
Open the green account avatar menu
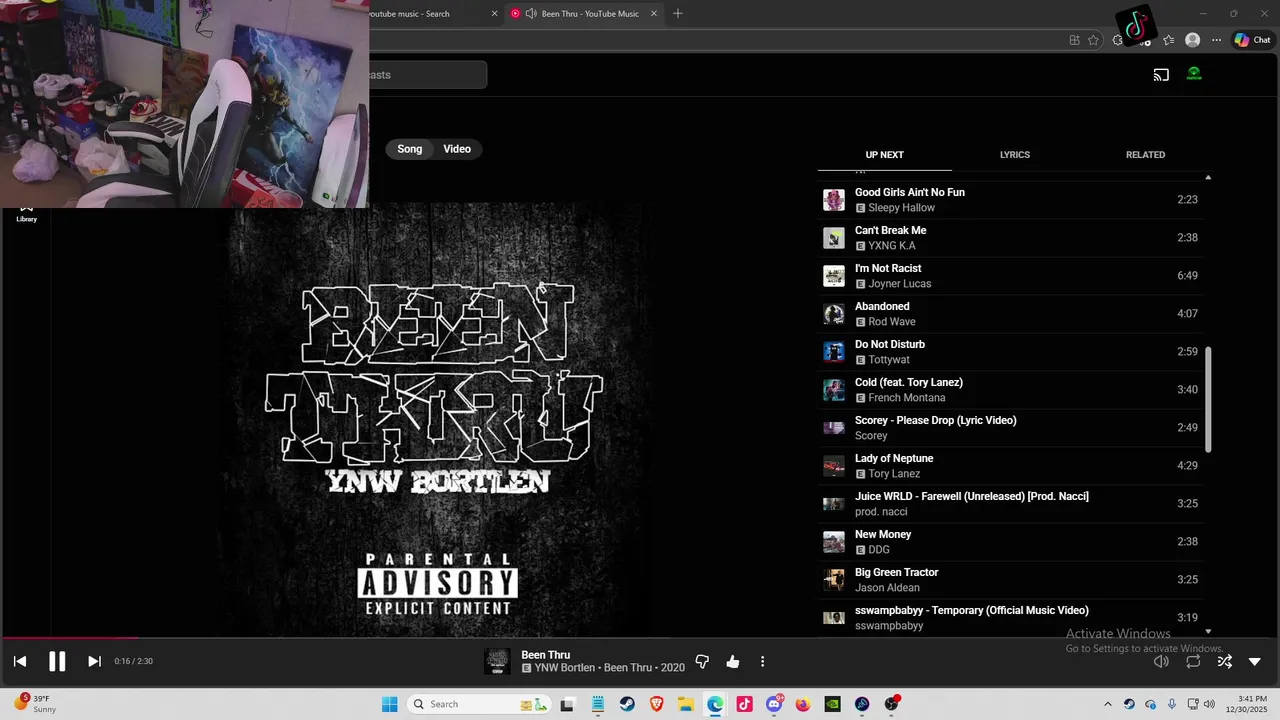coord(1194,73)
